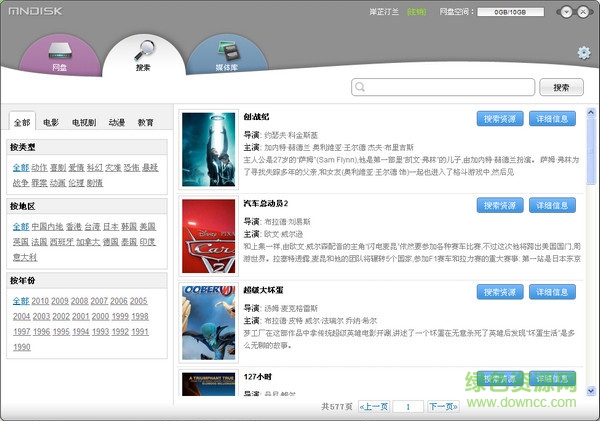Click the round dropdown arrow button in title bar
Image resolution: width=600 pixels, height=421 pixels.
[x=565, y=12]
